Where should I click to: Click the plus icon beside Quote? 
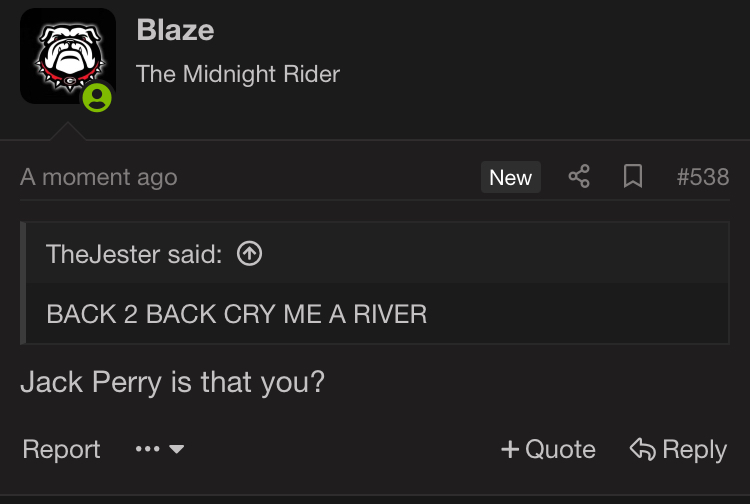click(510, 450)
